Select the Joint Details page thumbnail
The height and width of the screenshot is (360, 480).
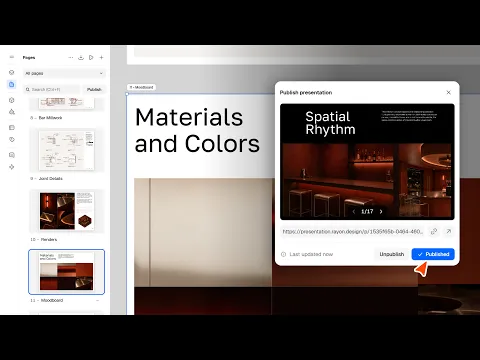67,150
